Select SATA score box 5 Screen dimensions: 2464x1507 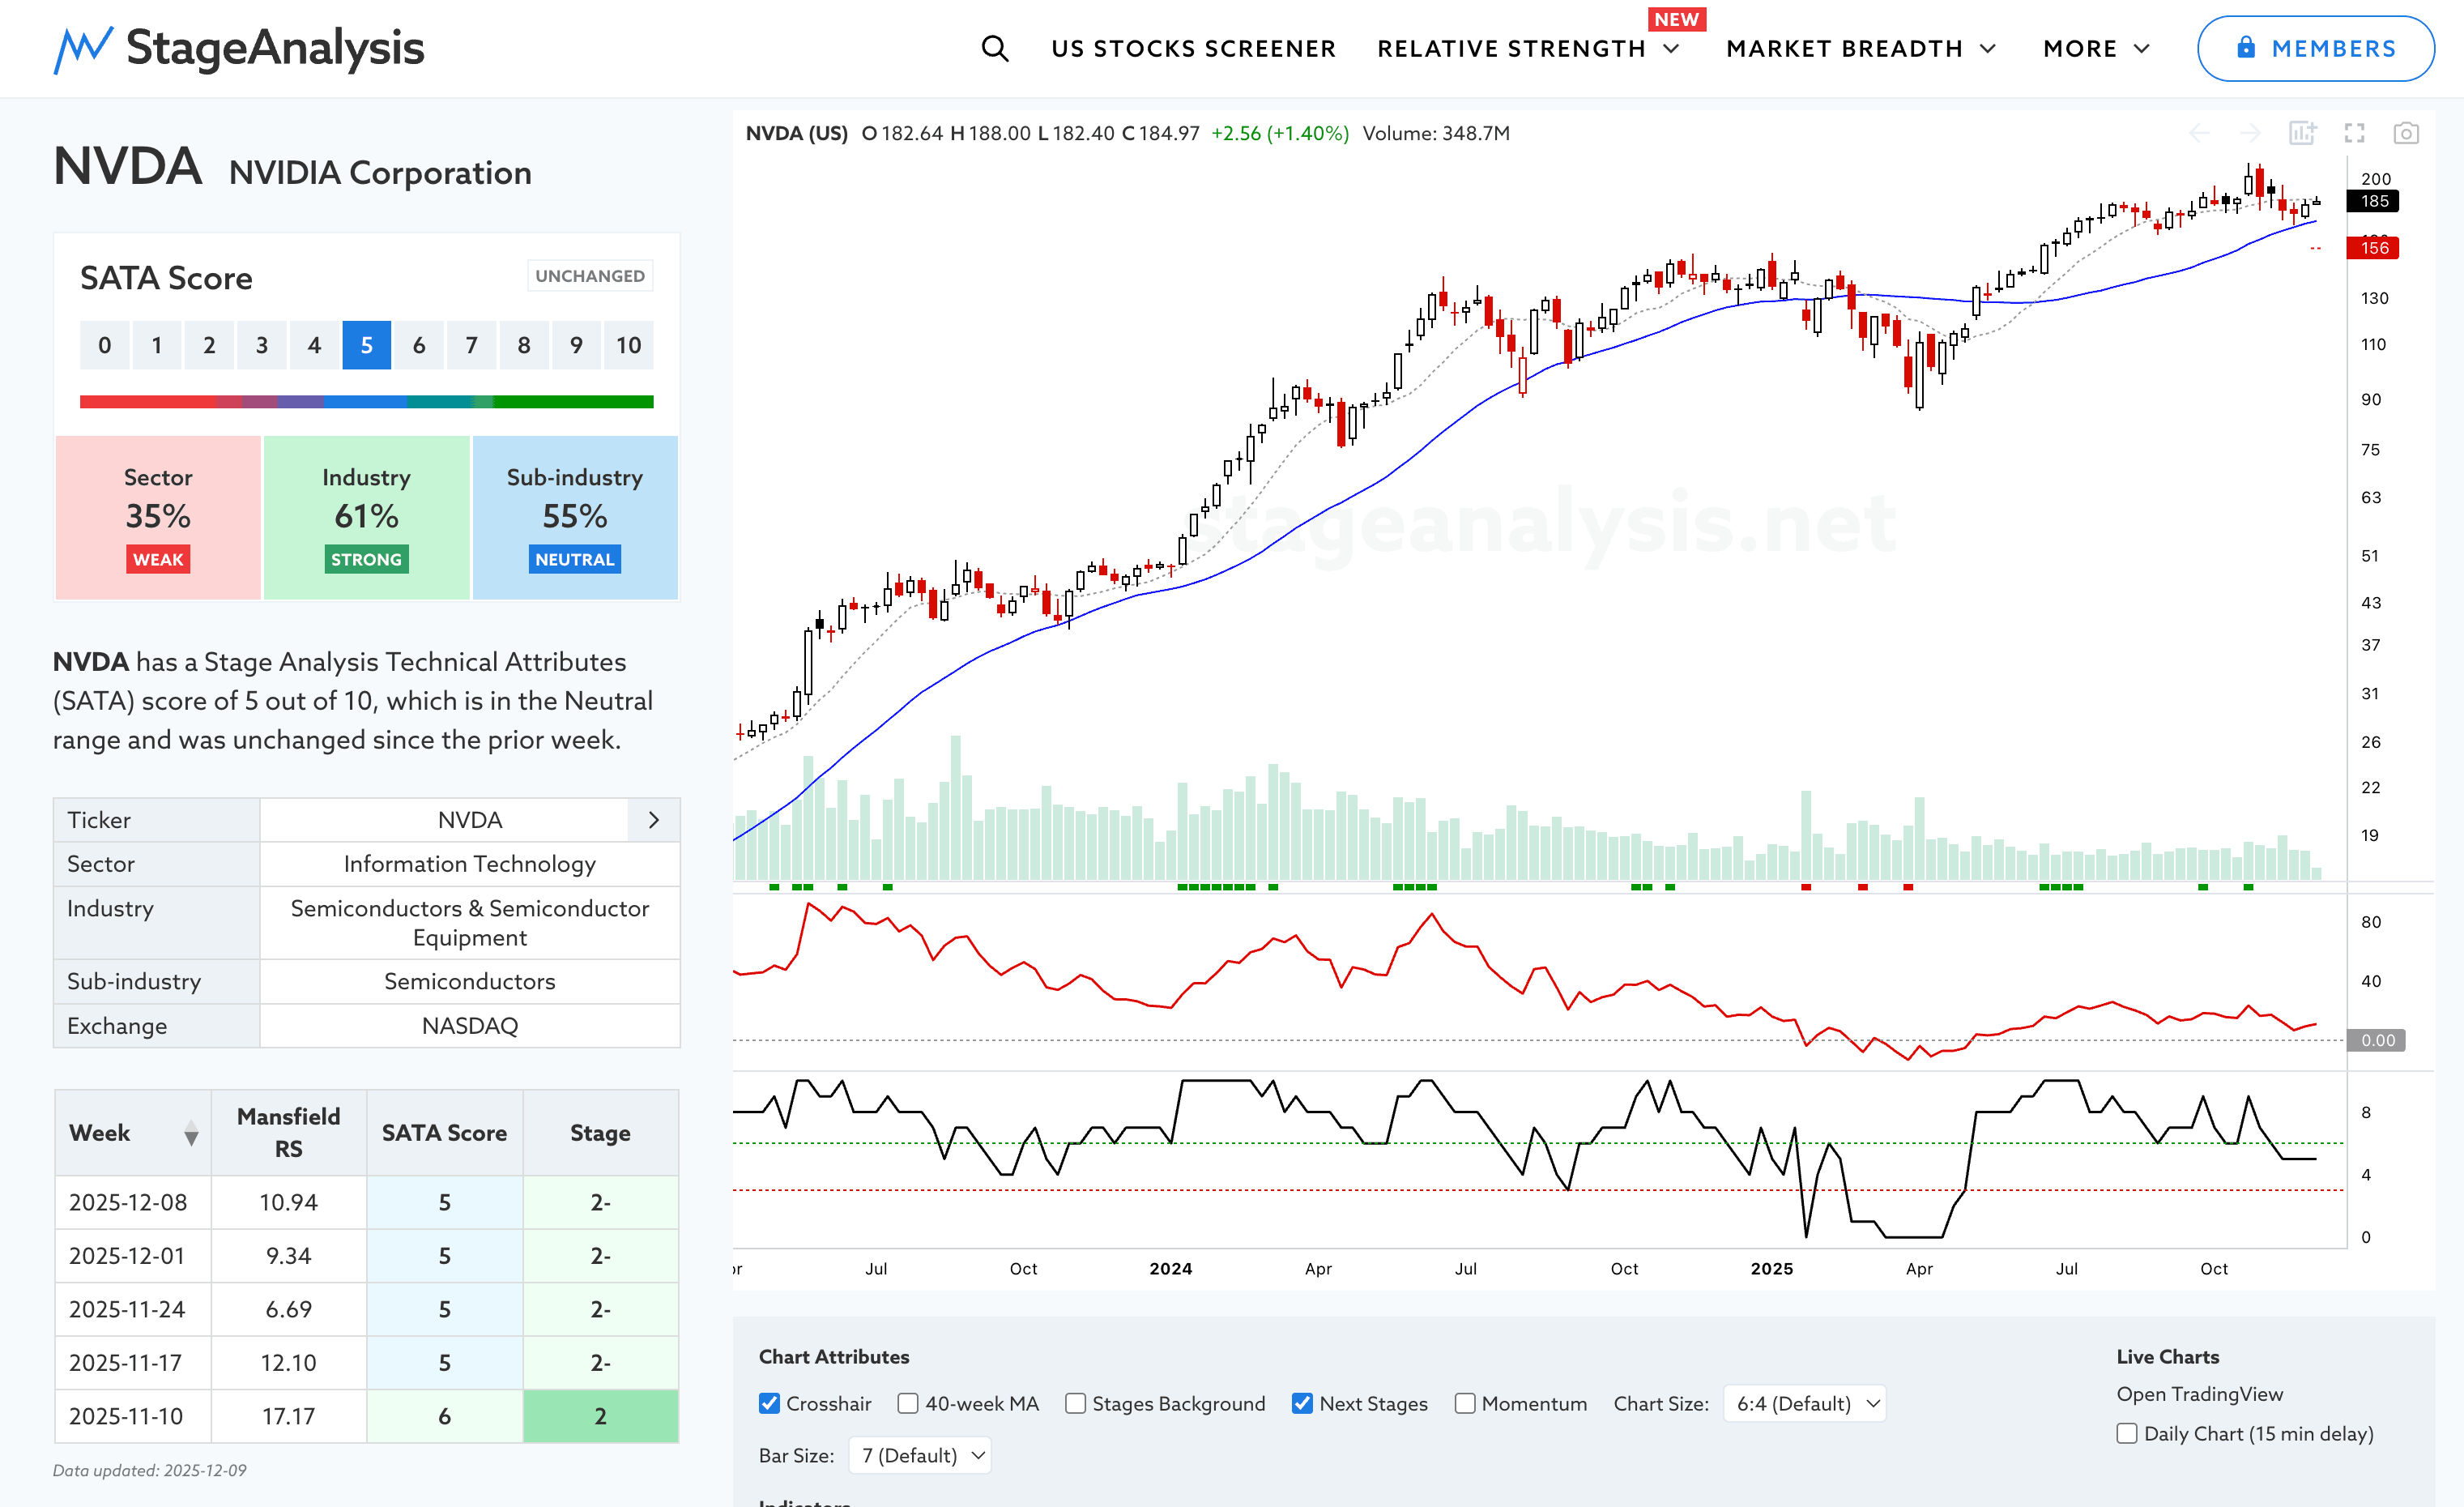pyautogui.click(x=366, y=345)
